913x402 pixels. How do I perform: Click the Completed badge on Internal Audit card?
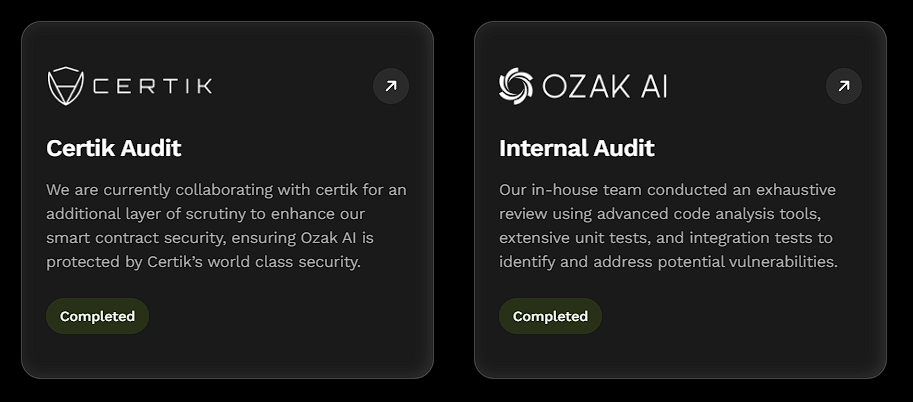tap(550, 316)
